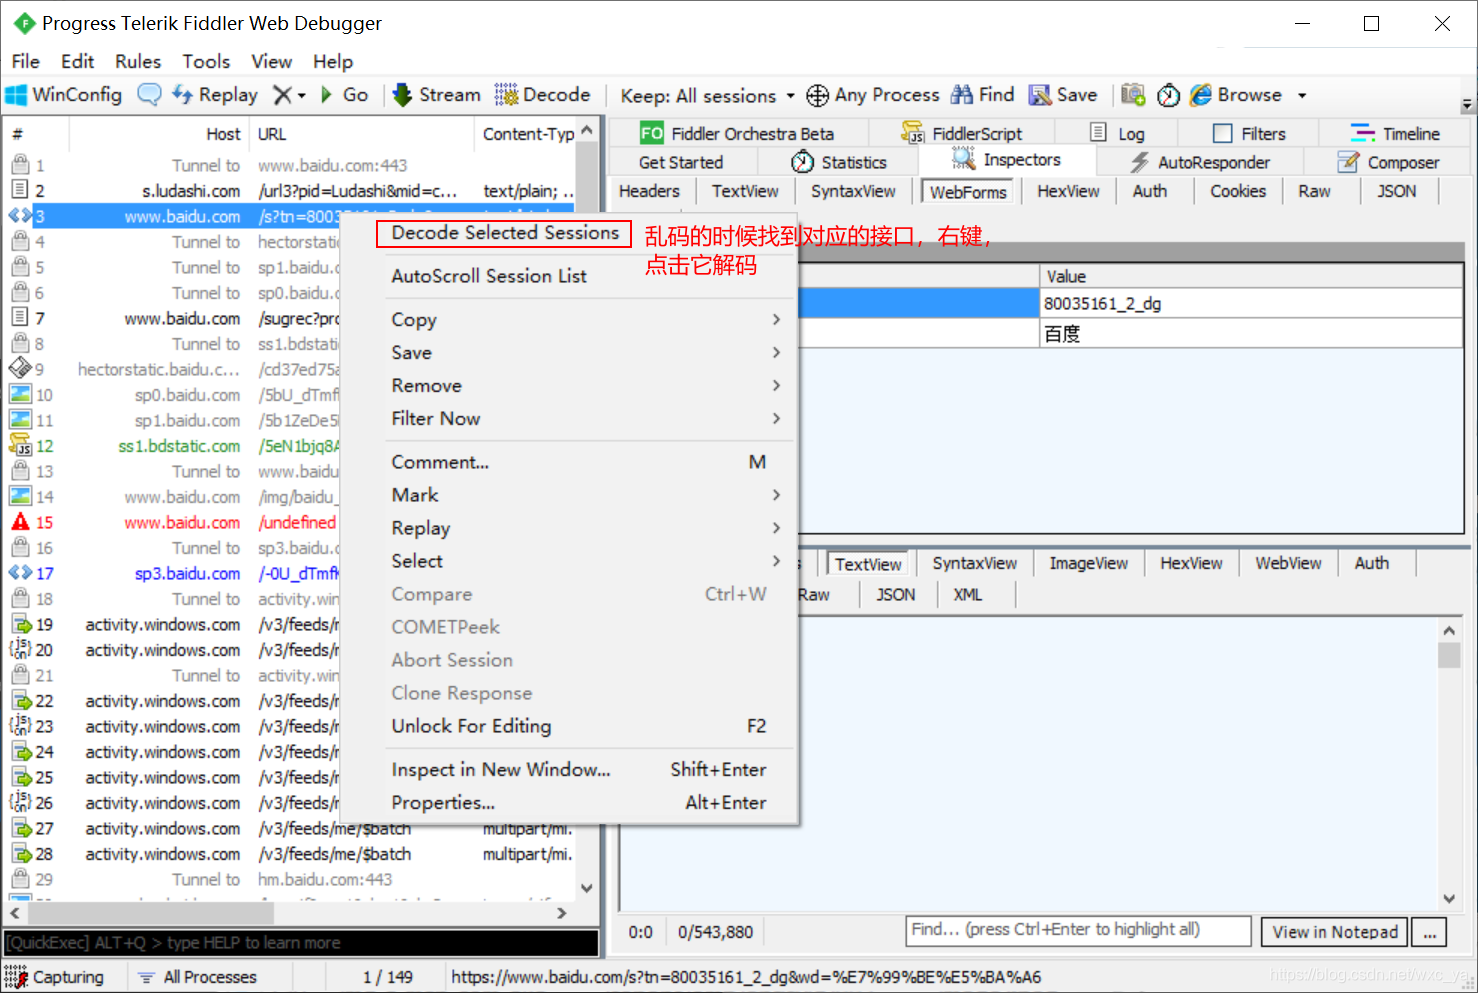The width and height of the screenshot is (1478, 993).
Task: Toggle Capturing in the status bar
Action: pyautogui.click(x=56, y=977)
